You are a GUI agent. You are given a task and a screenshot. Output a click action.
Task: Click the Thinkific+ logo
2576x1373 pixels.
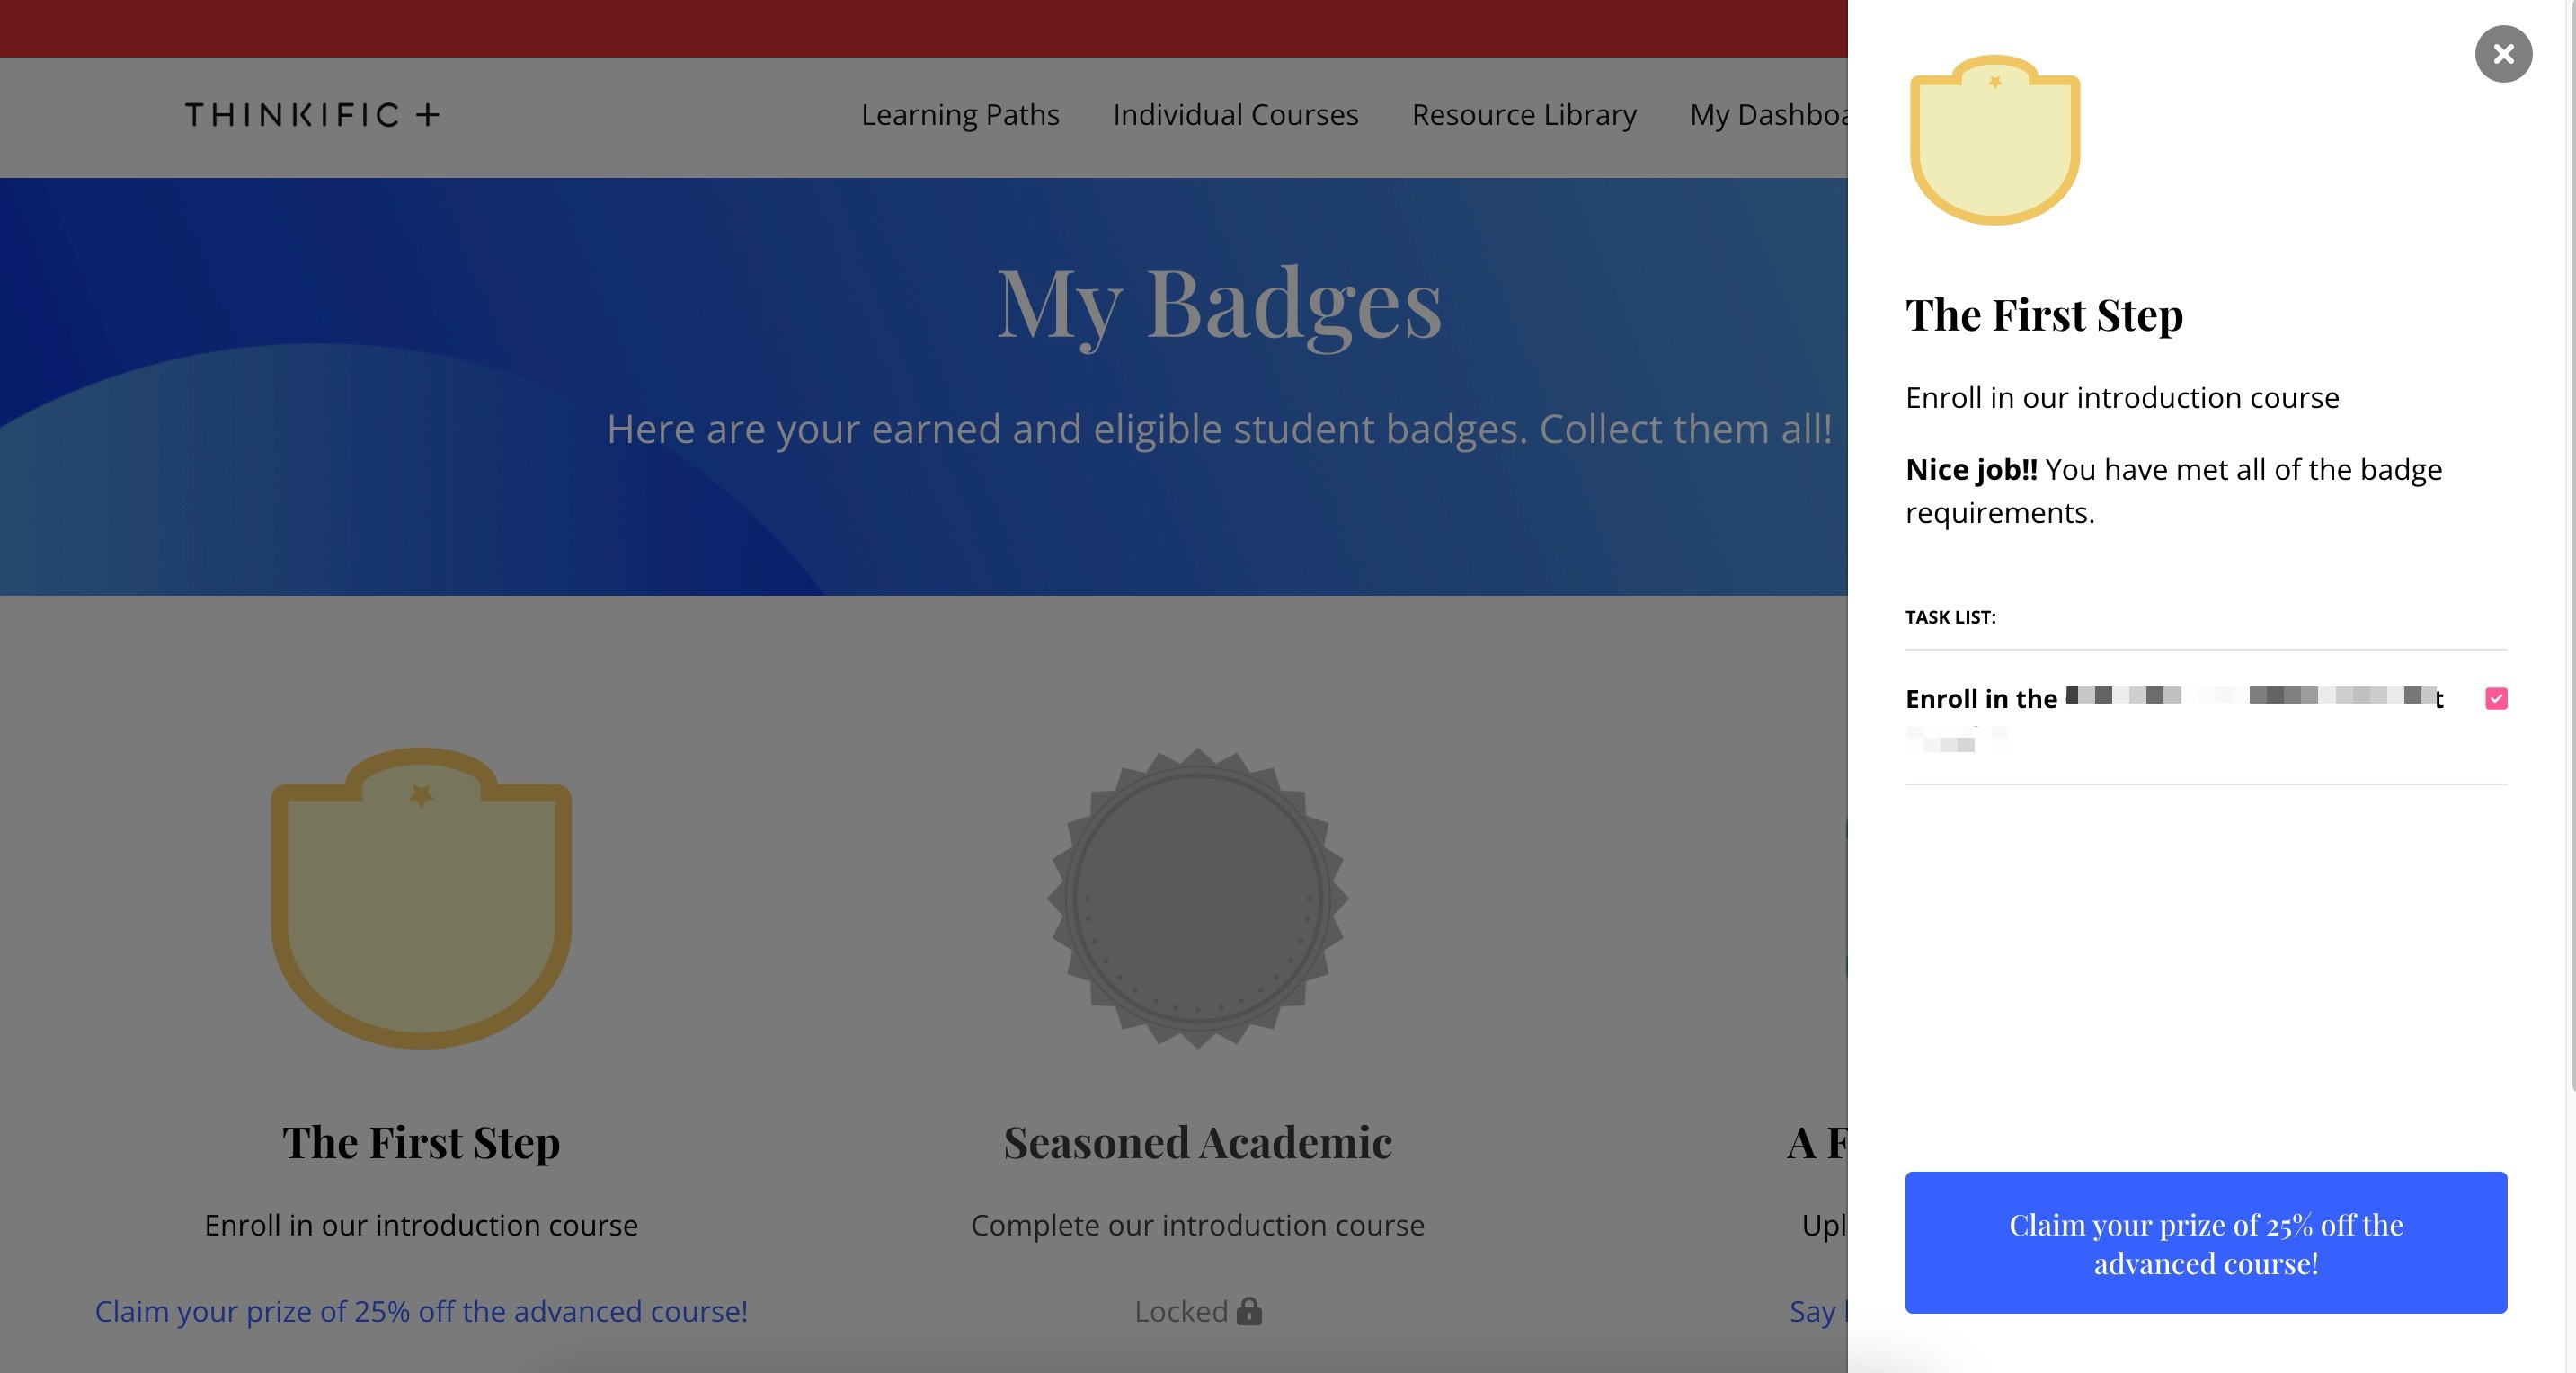310,114
